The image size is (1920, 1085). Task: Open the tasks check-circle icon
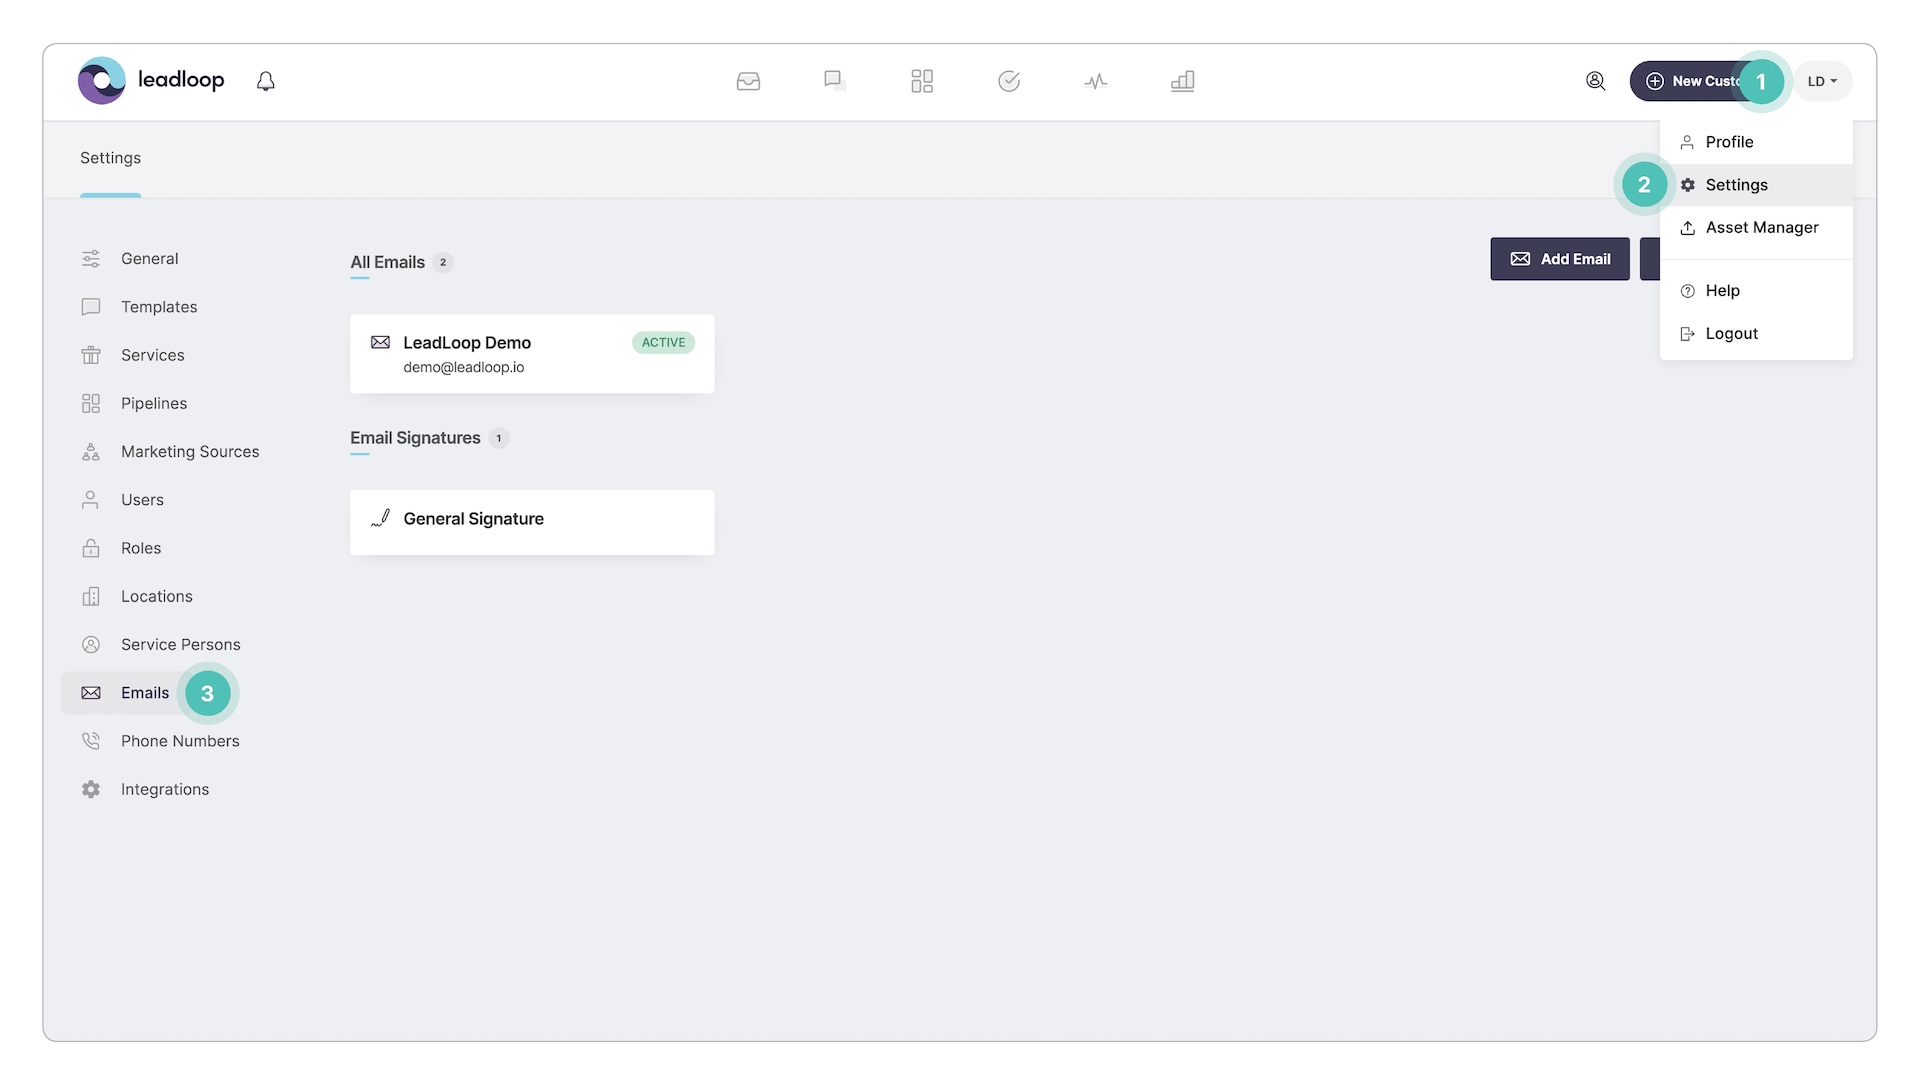[x=1009, y=81]
